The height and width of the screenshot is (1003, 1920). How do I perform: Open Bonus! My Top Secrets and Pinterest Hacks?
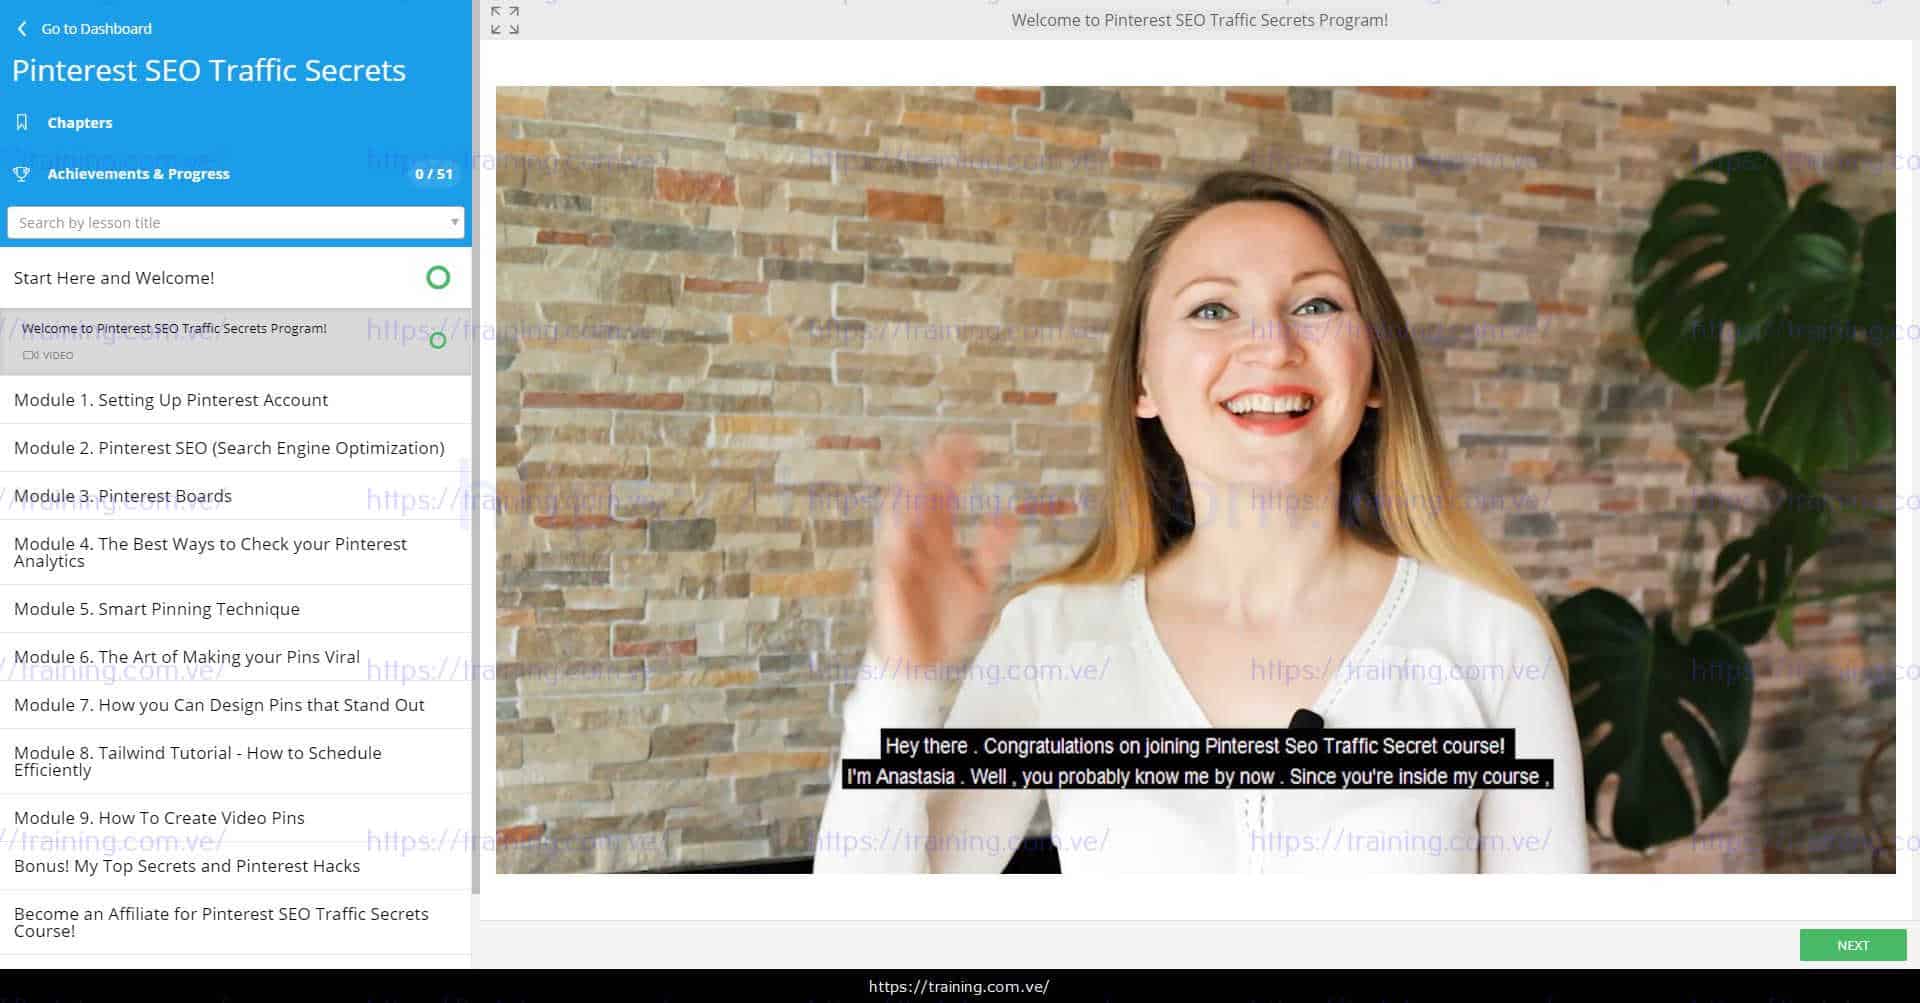tap(235, 866)
